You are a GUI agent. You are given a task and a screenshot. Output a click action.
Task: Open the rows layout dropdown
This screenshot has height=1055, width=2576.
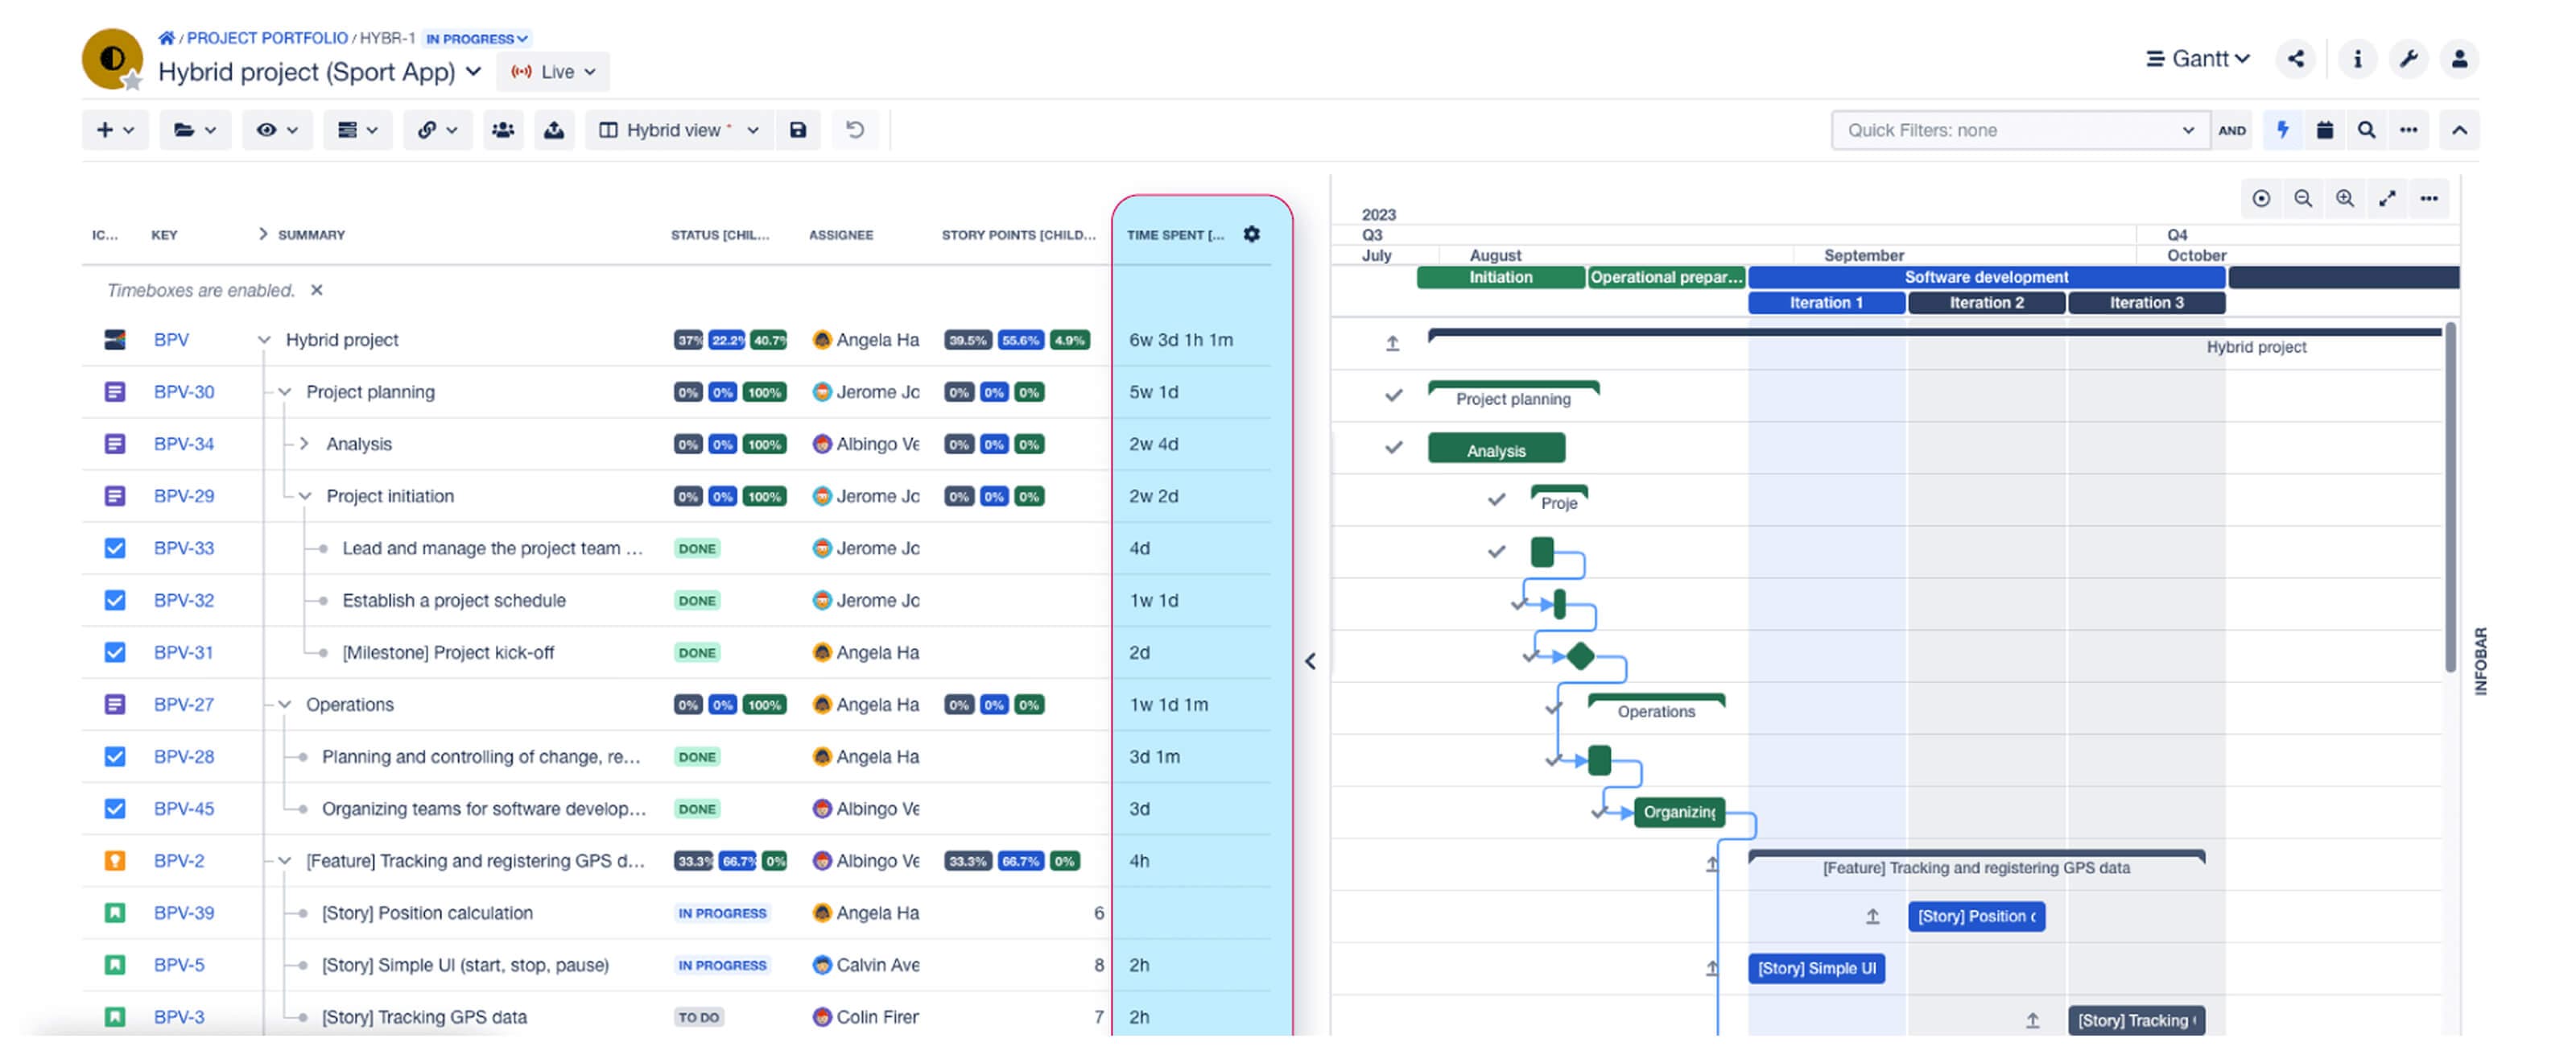(x=357, y=130)
